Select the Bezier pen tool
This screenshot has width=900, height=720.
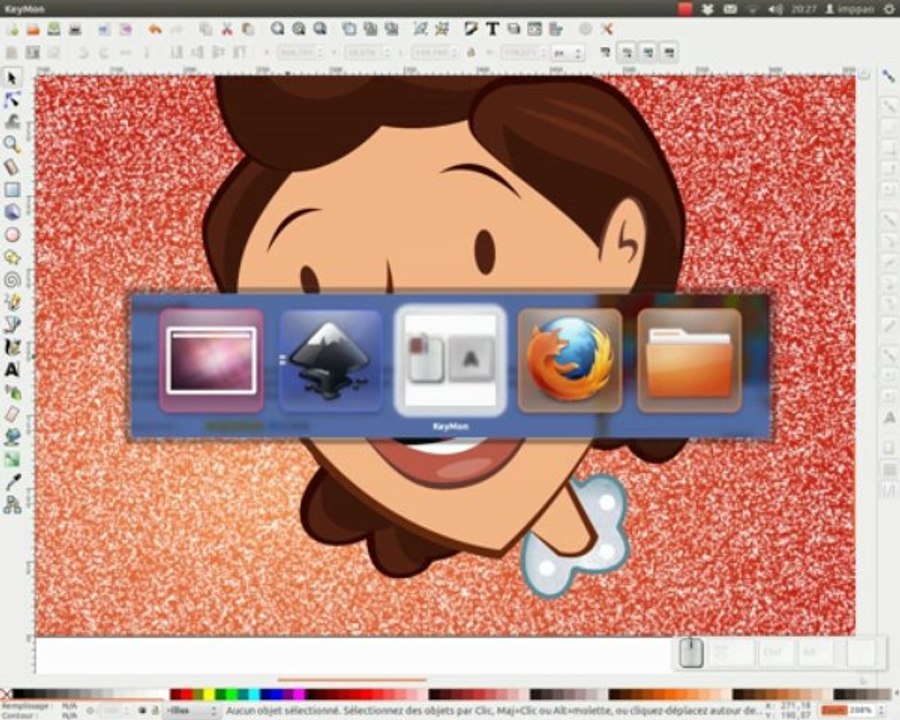click(x=12, y=324)
